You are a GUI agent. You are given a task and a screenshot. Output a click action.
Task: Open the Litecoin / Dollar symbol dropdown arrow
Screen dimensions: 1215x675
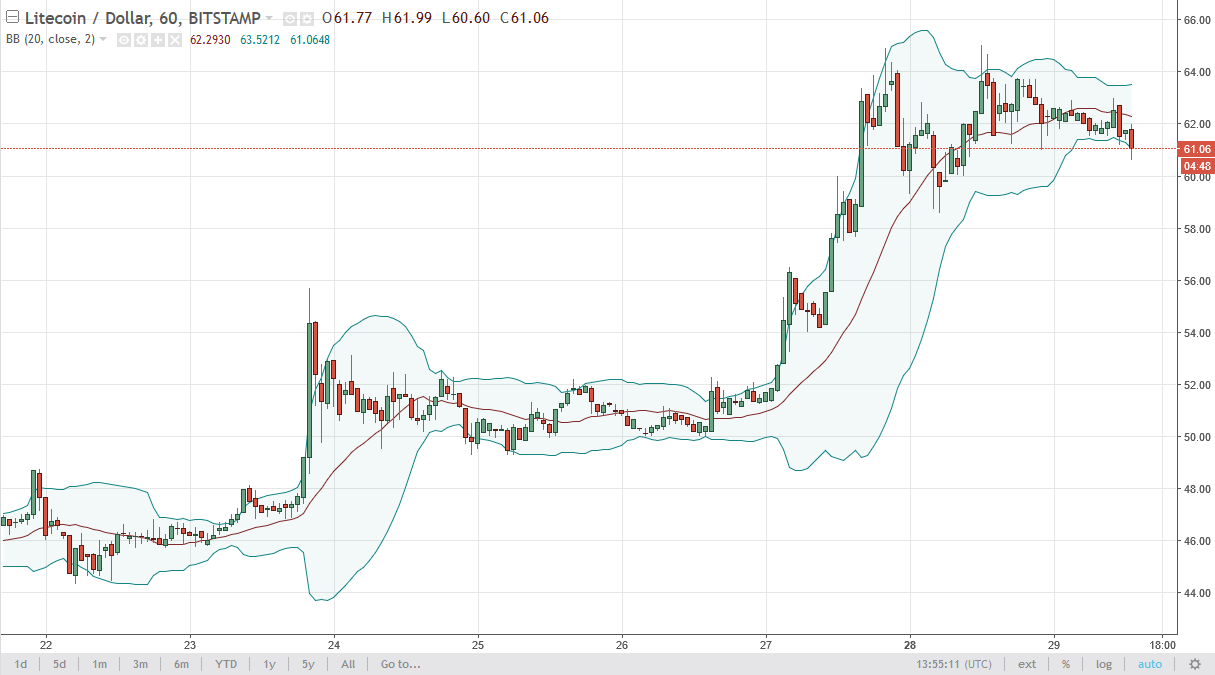[x=269, y=18]
